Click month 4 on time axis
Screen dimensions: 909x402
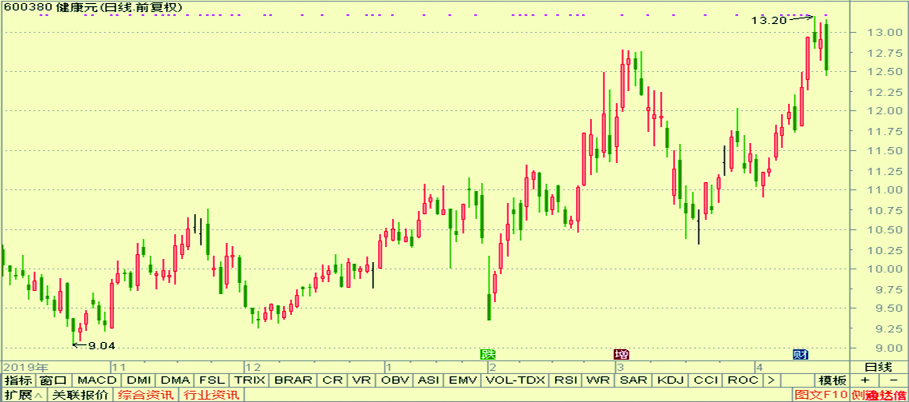tap(758, 367)
